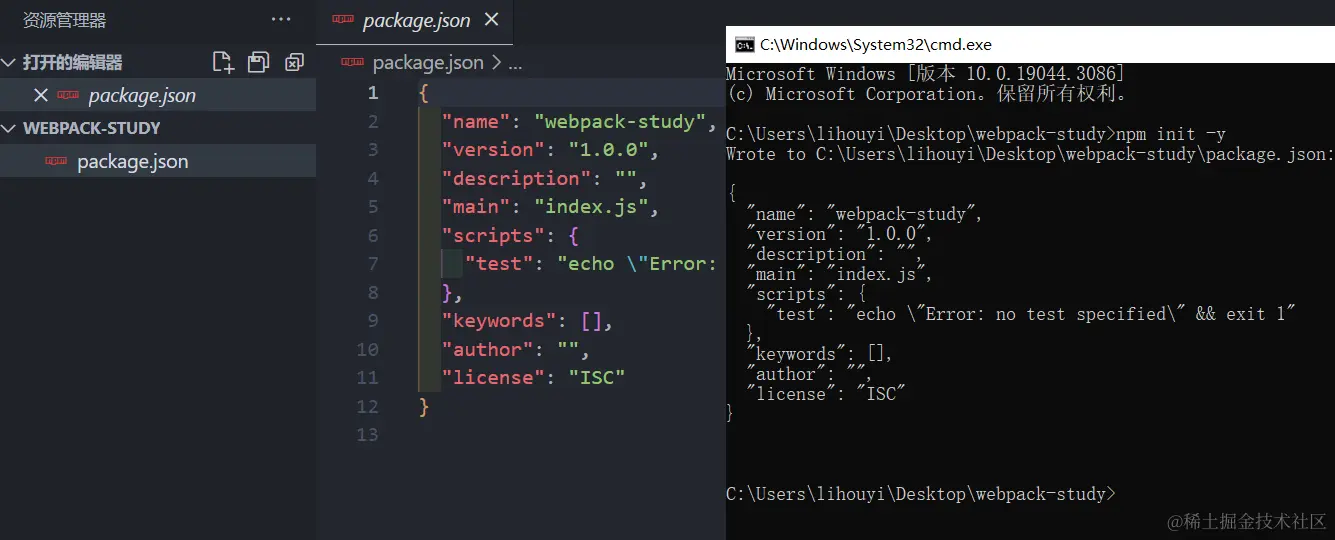The width and height of the screenshot is (1335, 540).
Task: Click the Microsoft Windows version line in cmd
Action: 925,74
